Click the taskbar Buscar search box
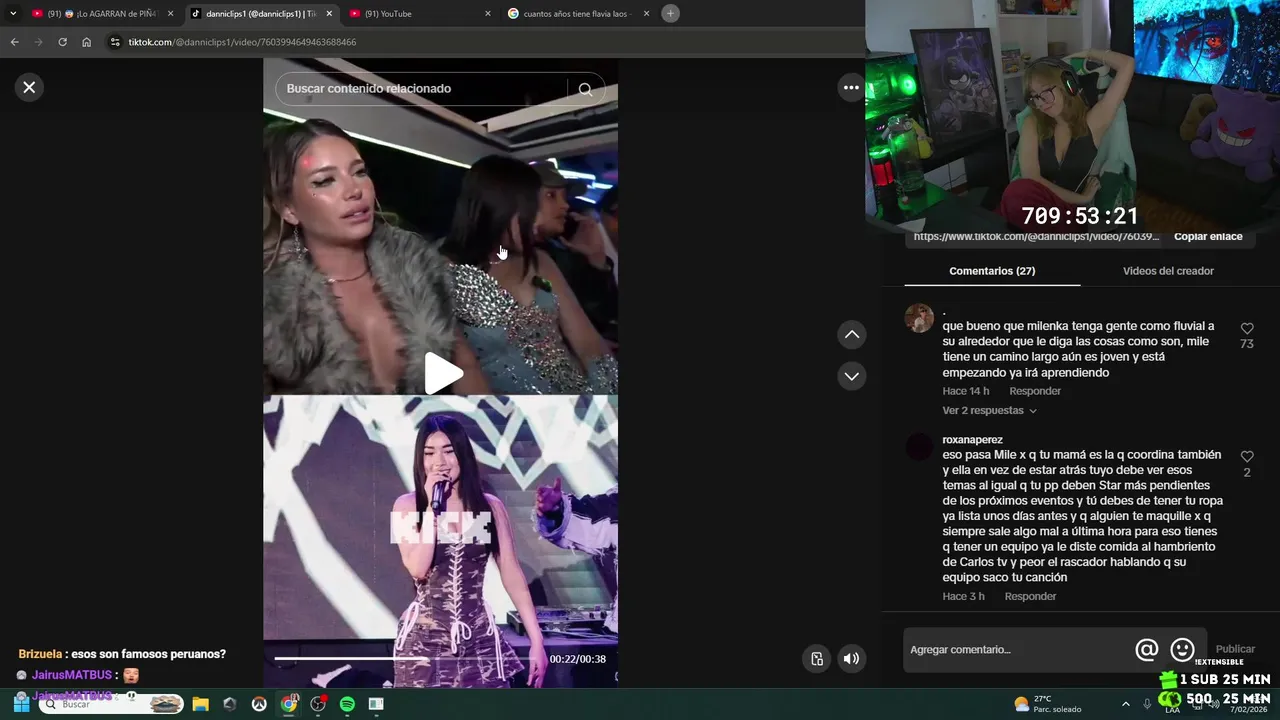The image size is (1280, 720). click(x=112, y=704)
